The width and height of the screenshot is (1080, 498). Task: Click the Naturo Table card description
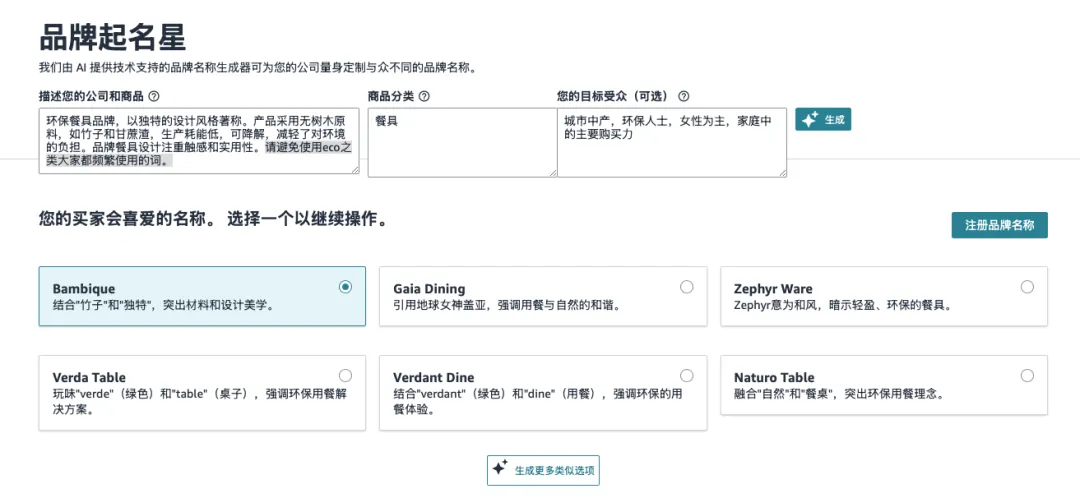(x=838, y=394)
